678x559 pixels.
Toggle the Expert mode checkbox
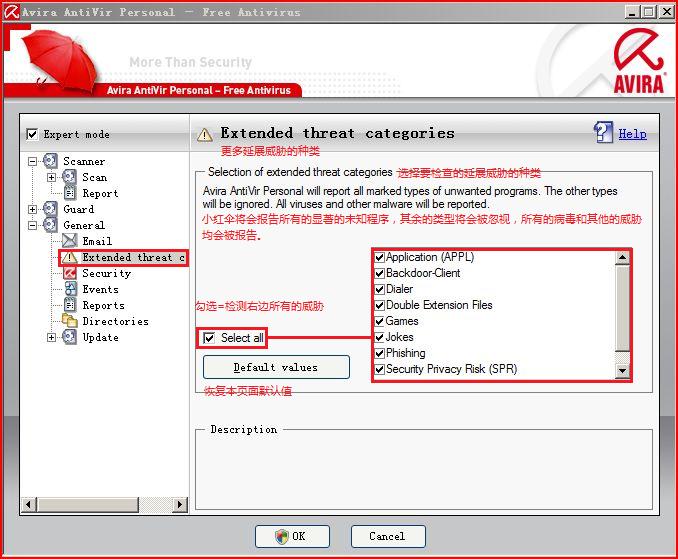[x=32, y=134]
